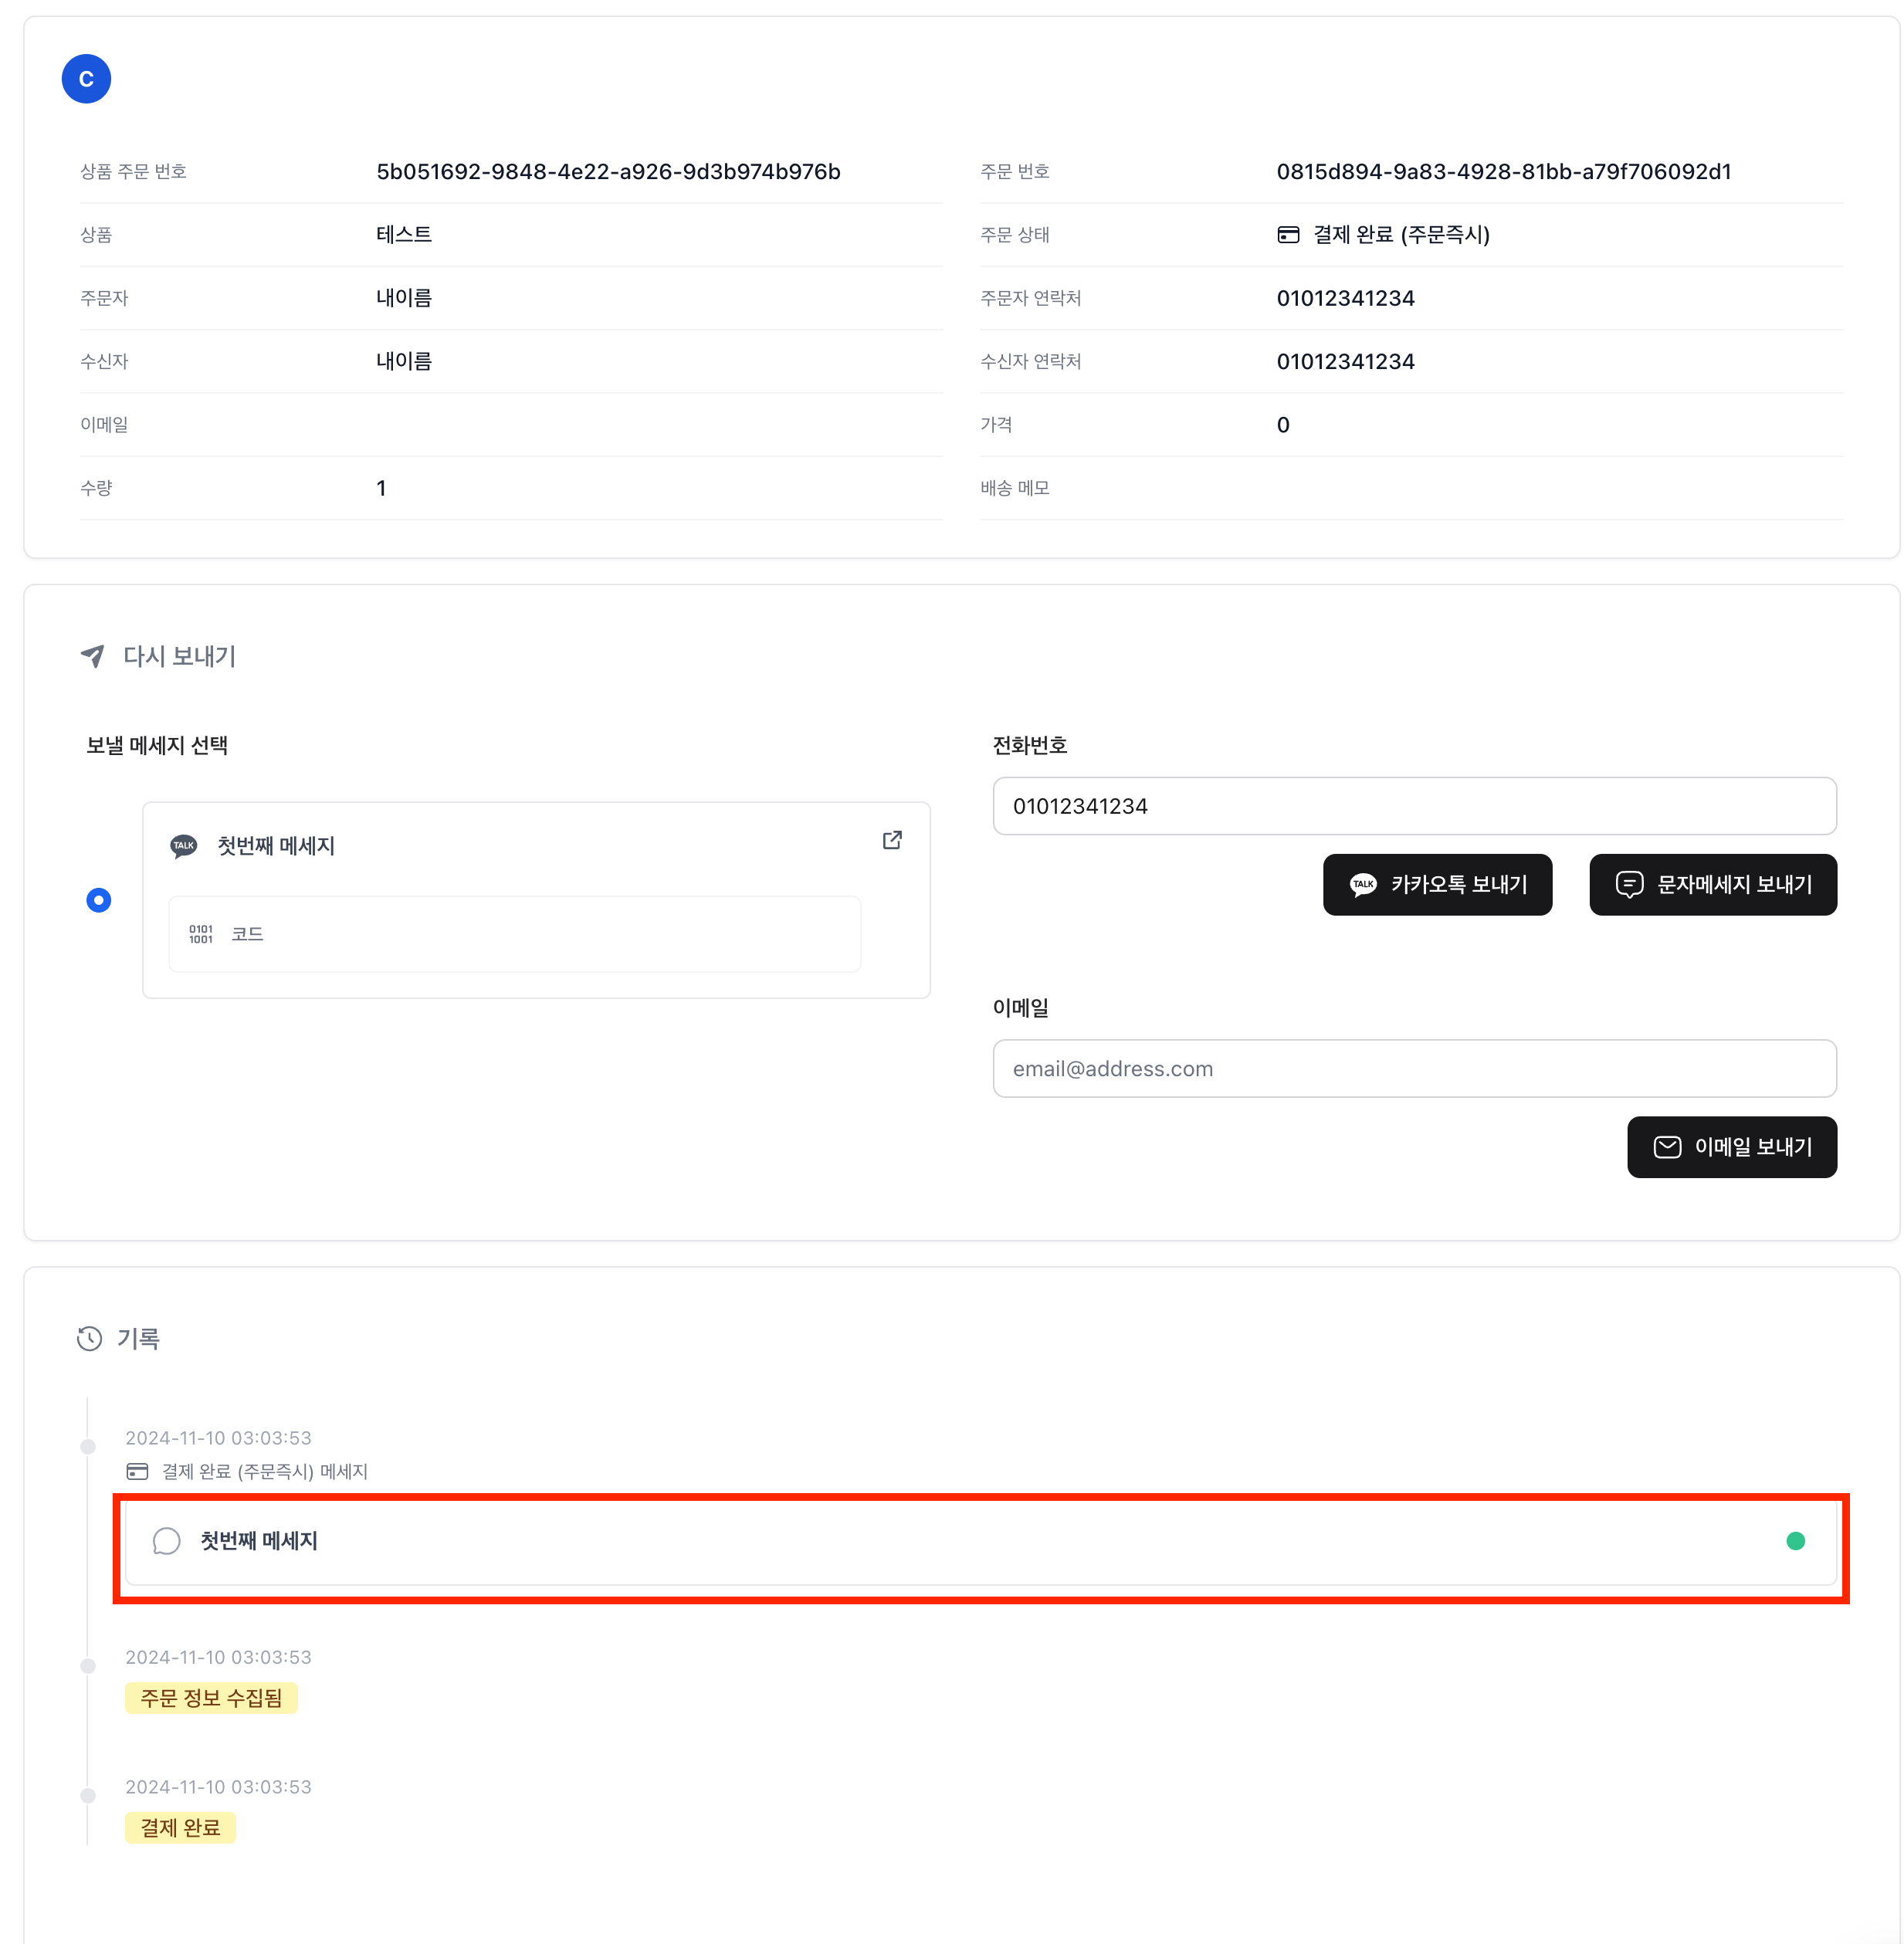This screenshot has width=1904, height=1944.
Task: Click the paper plane 다시 보내기 icon
Action: (x=93, y=656)
